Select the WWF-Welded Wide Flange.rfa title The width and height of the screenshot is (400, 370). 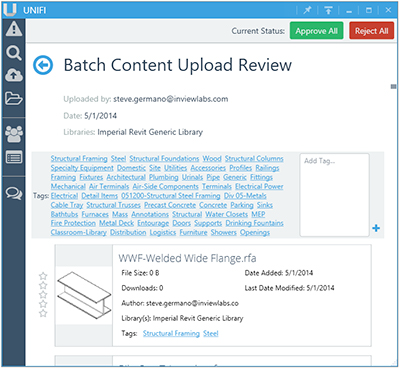click(x=187, y=258)
